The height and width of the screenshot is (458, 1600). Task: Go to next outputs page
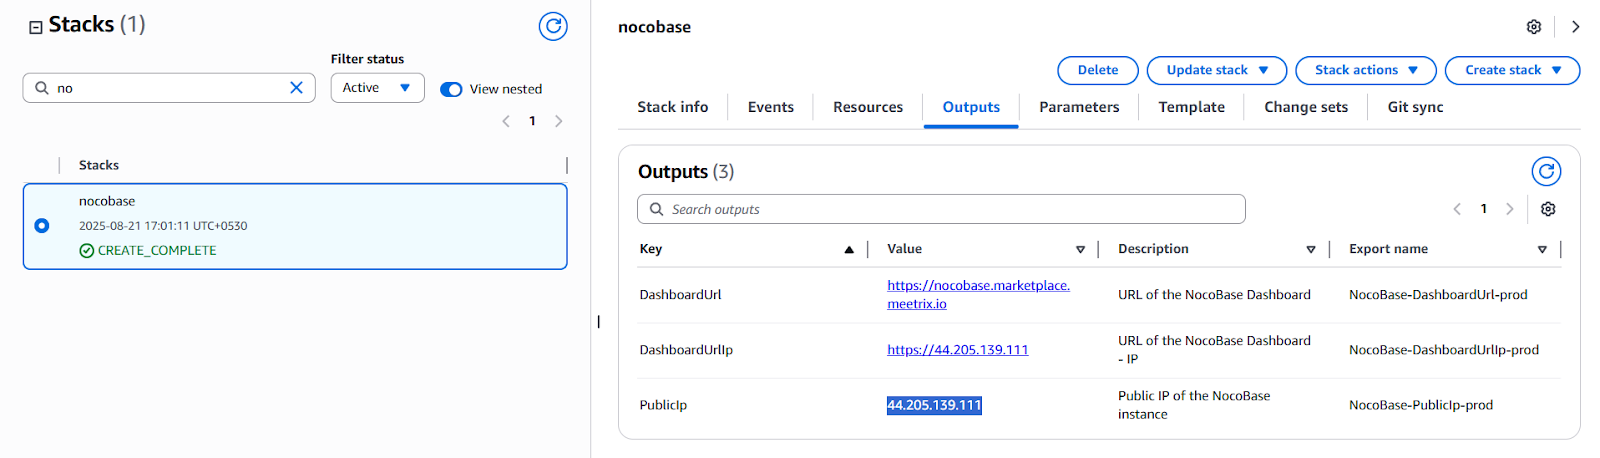1510,209
